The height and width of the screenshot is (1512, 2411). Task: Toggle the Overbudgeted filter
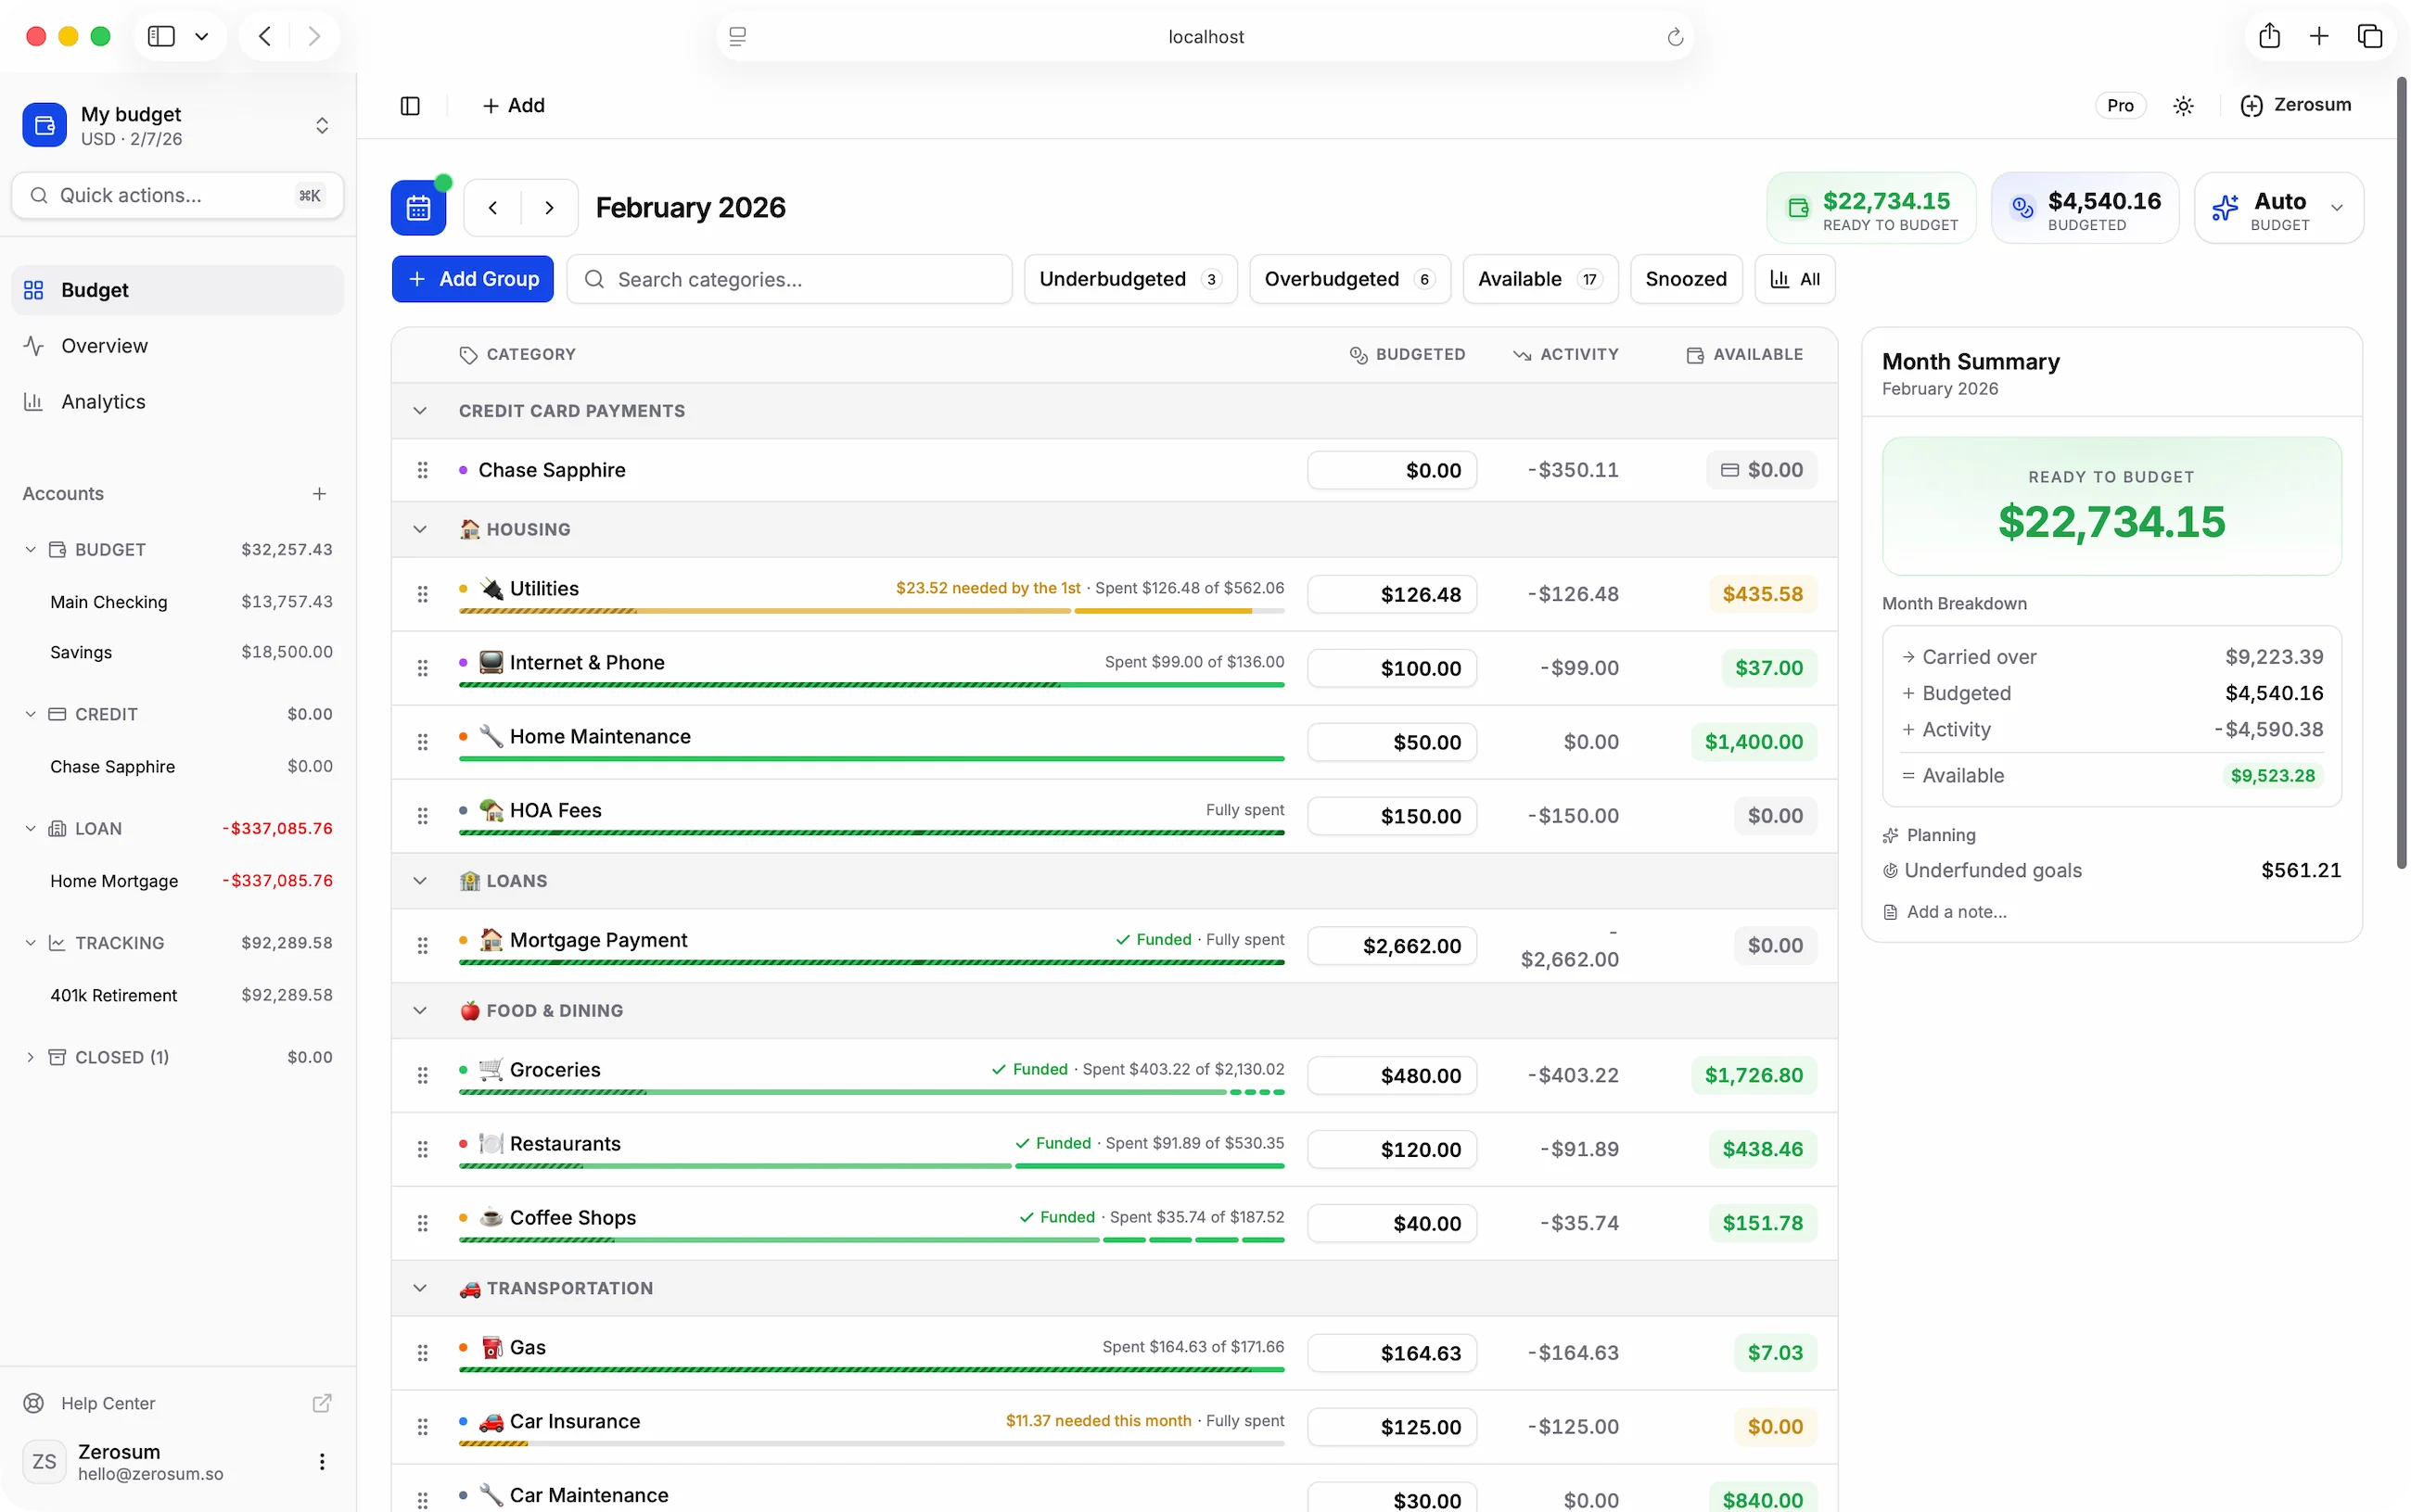[x=1348, y=279]
